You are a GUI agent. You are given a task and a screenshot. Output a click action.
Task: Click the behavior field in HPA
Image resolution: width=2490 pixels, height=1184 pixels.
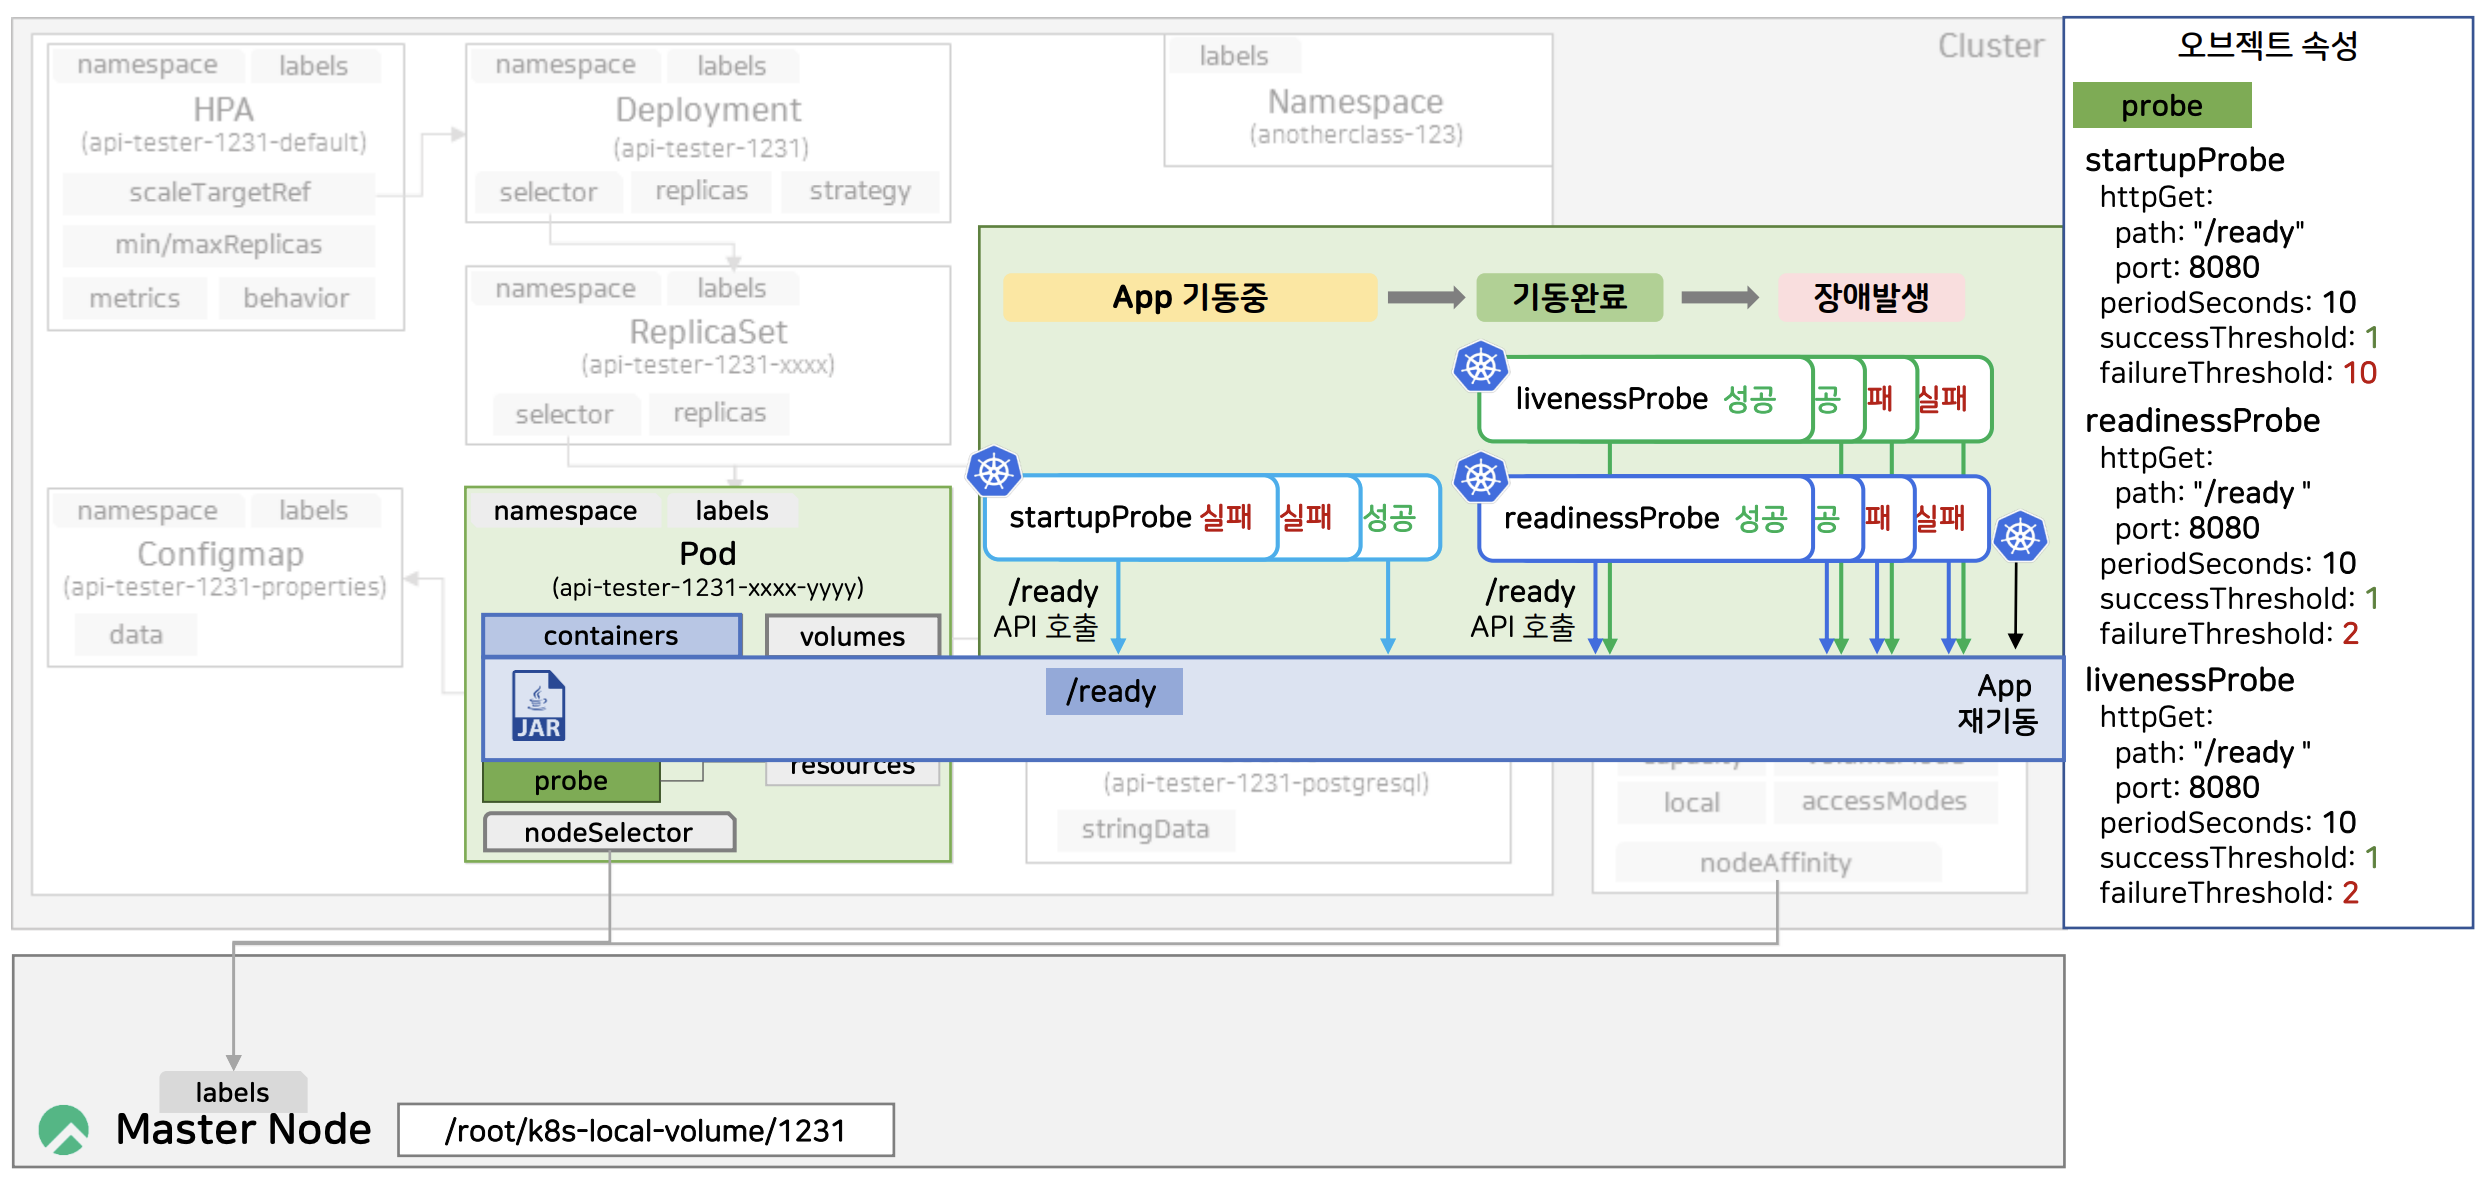(x=296, y=298)
